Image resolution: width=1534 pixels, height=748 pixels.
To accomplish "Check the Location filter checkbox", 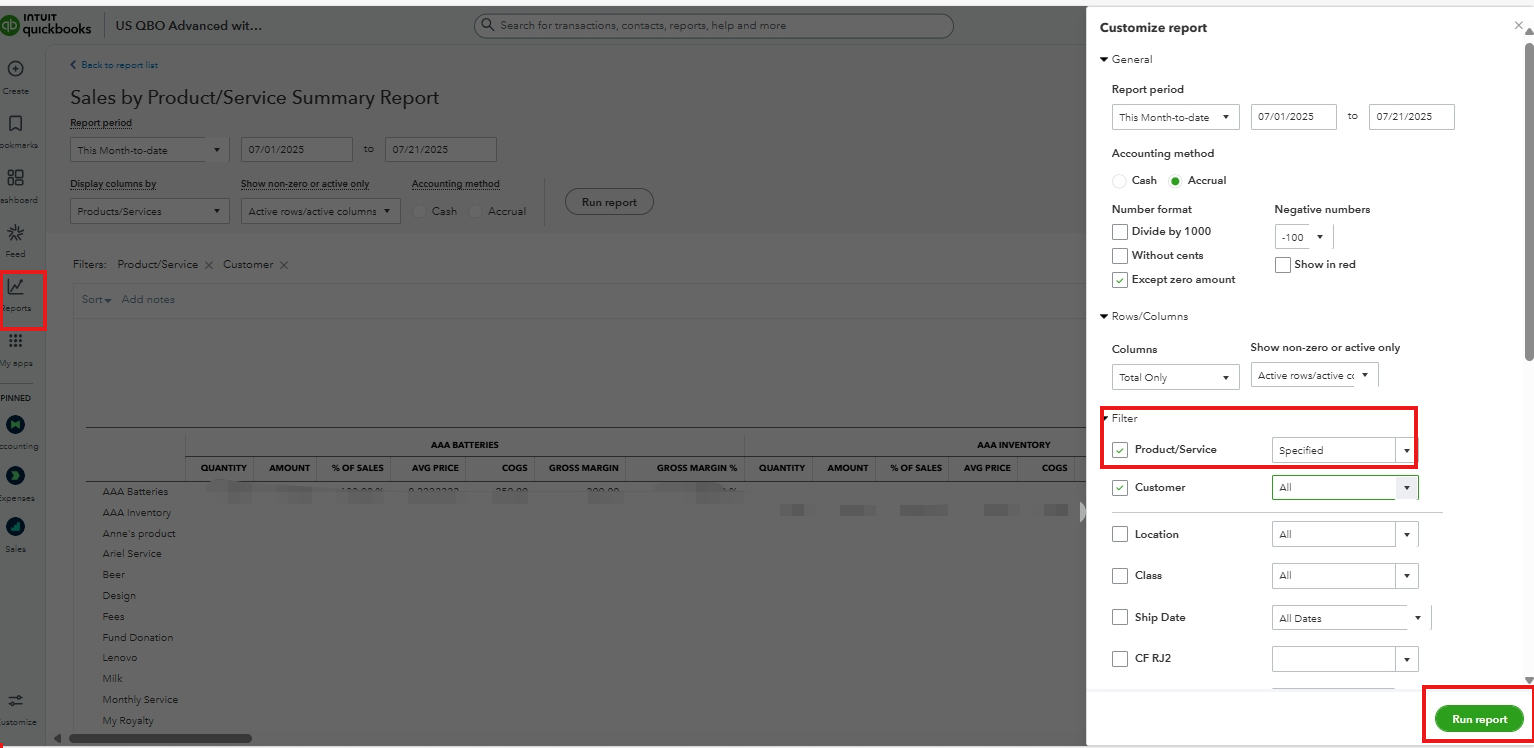I will pyautogui.click(x=1120, y=534).
